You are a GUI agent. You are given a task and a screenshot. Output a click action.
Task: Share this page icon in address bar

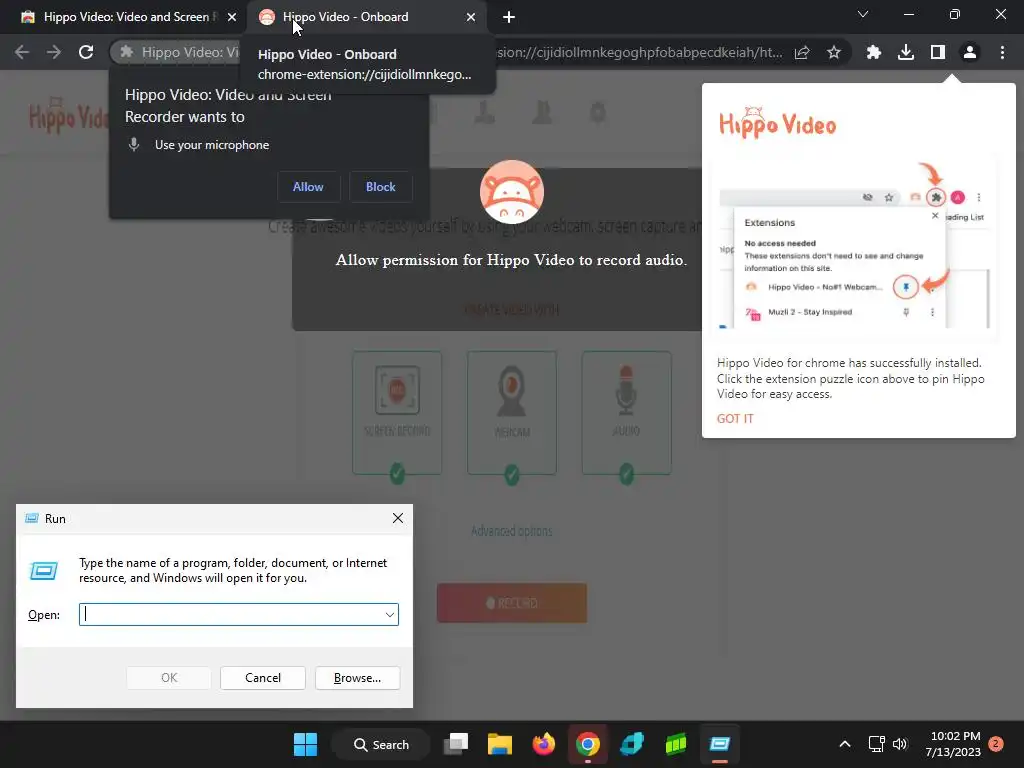(x=802, y=52)
